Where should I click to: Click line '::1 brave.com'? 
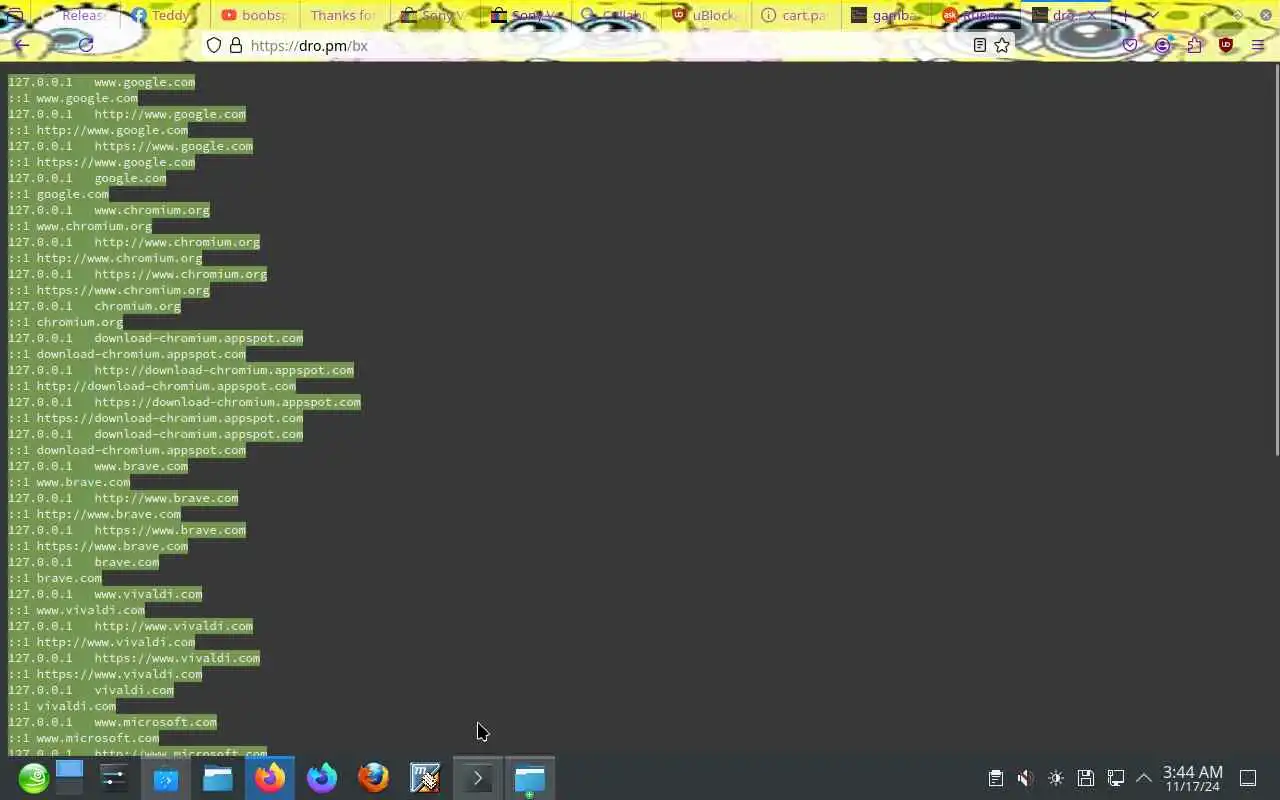(55, 578)
